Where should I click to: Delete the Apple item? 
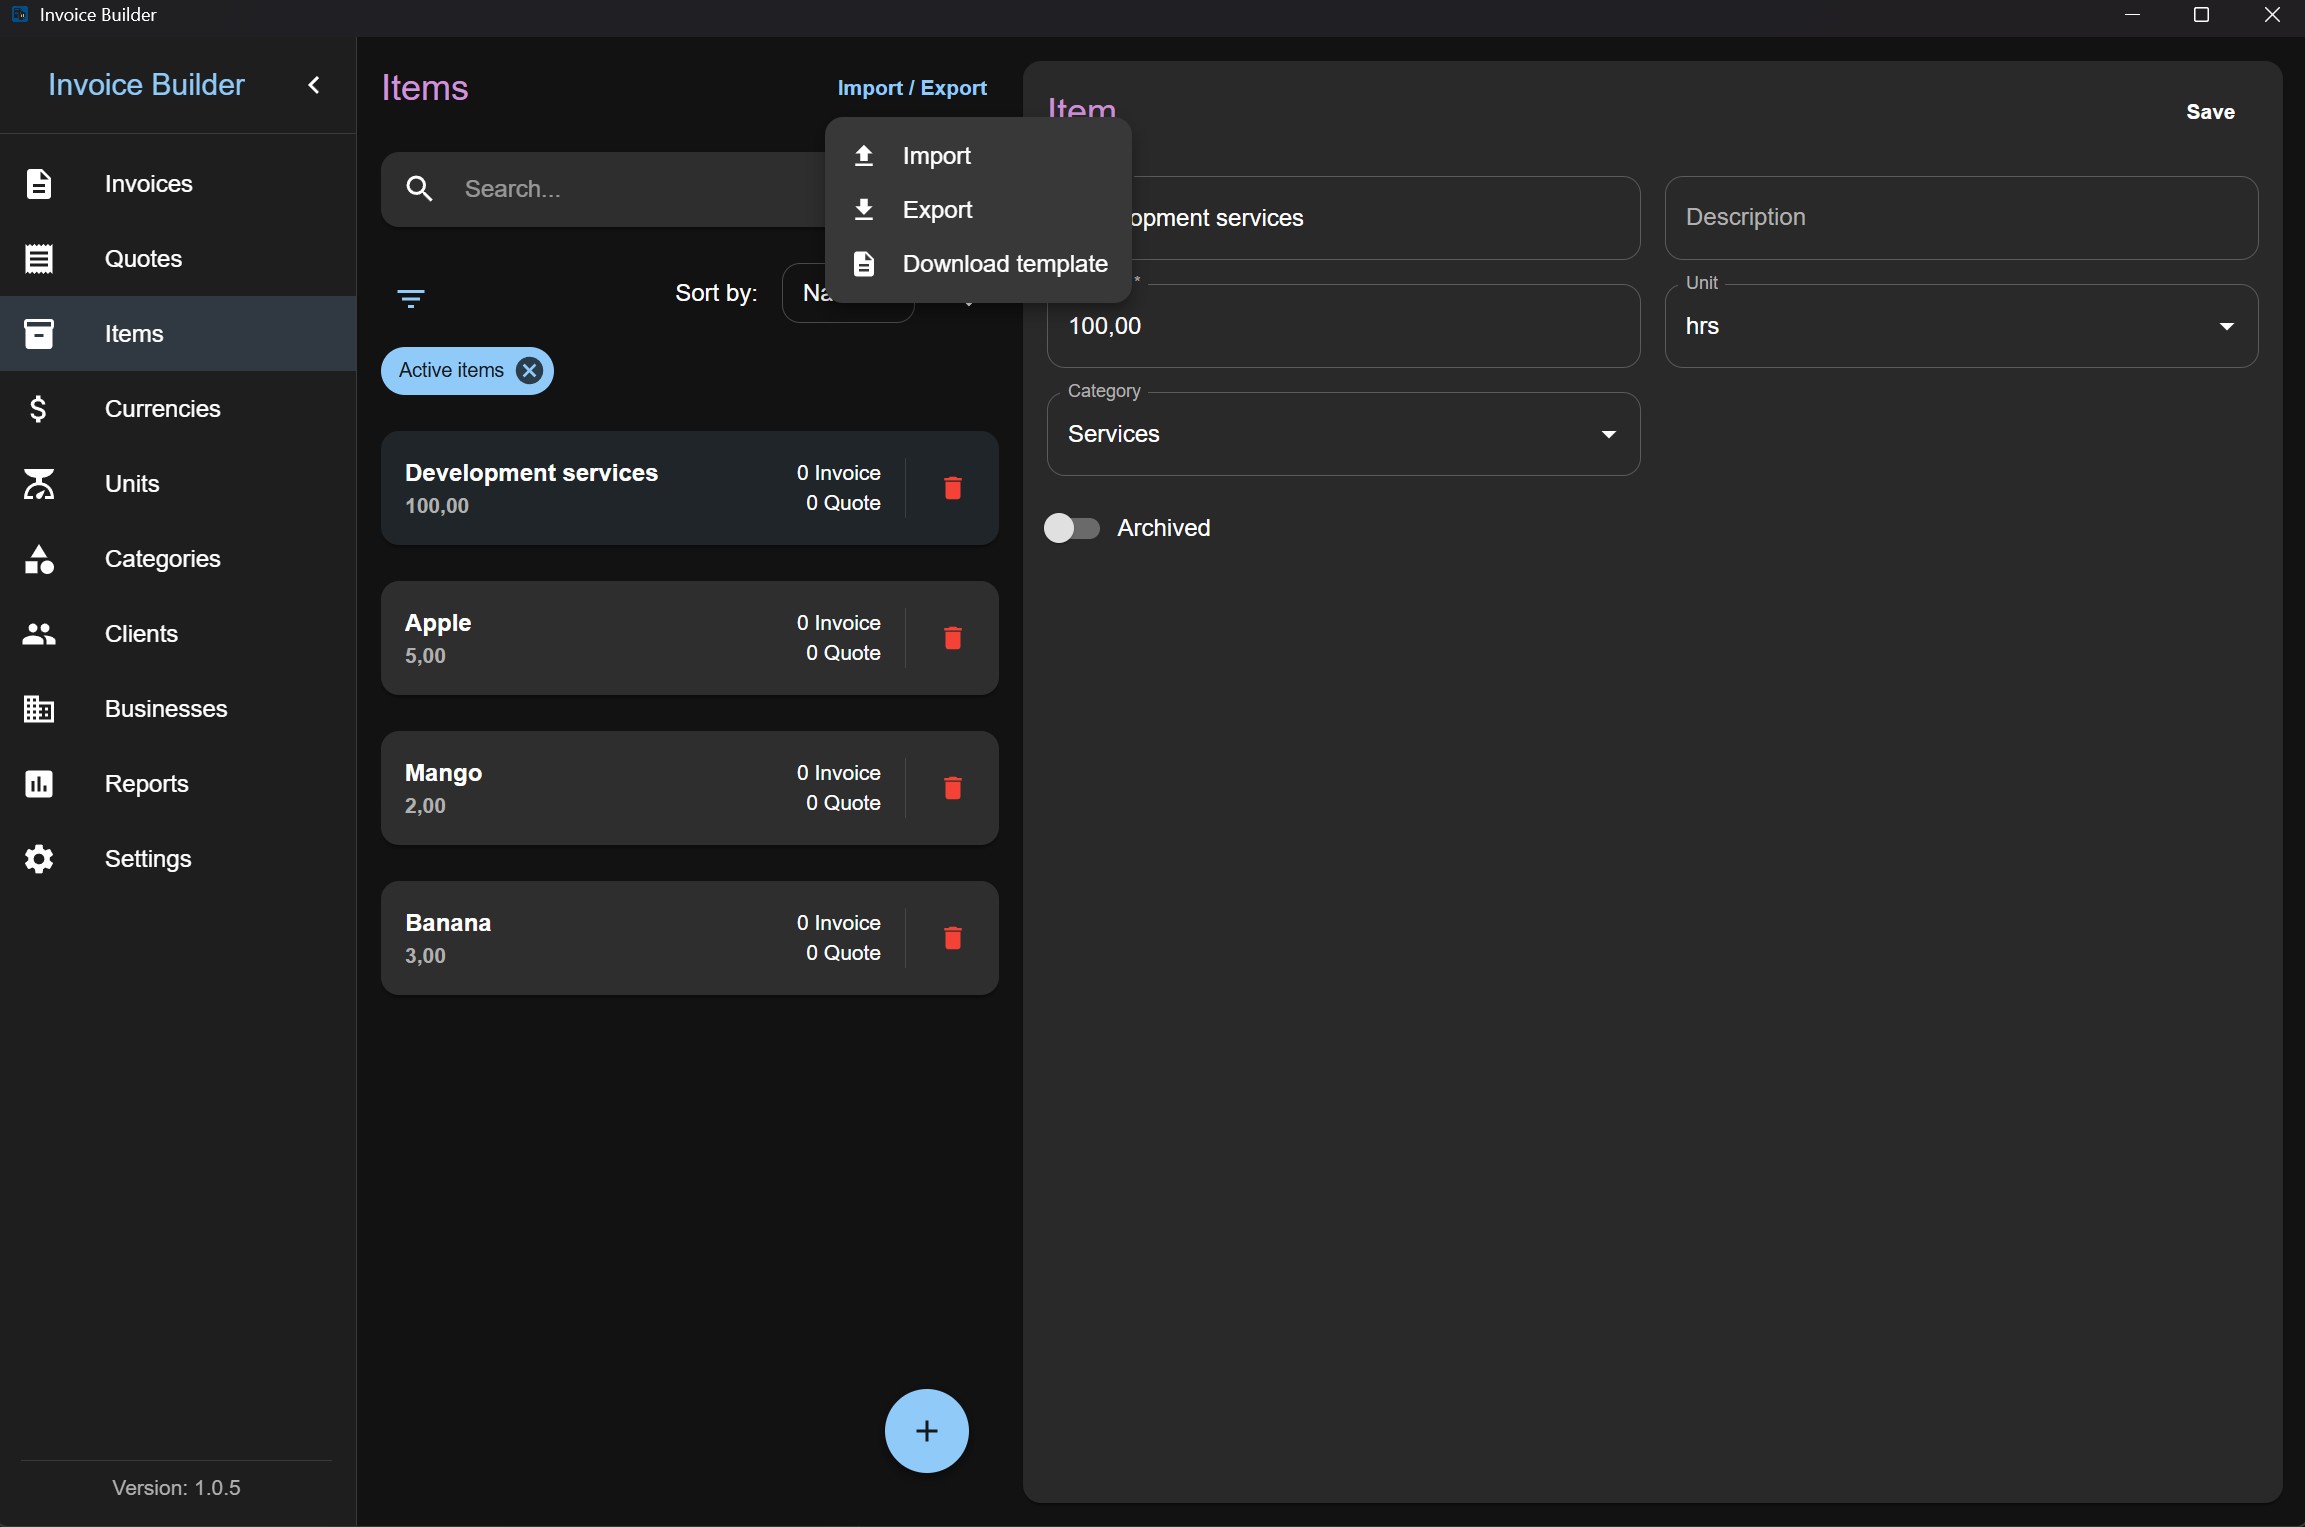pyautogui.click(x=953, y=638)
